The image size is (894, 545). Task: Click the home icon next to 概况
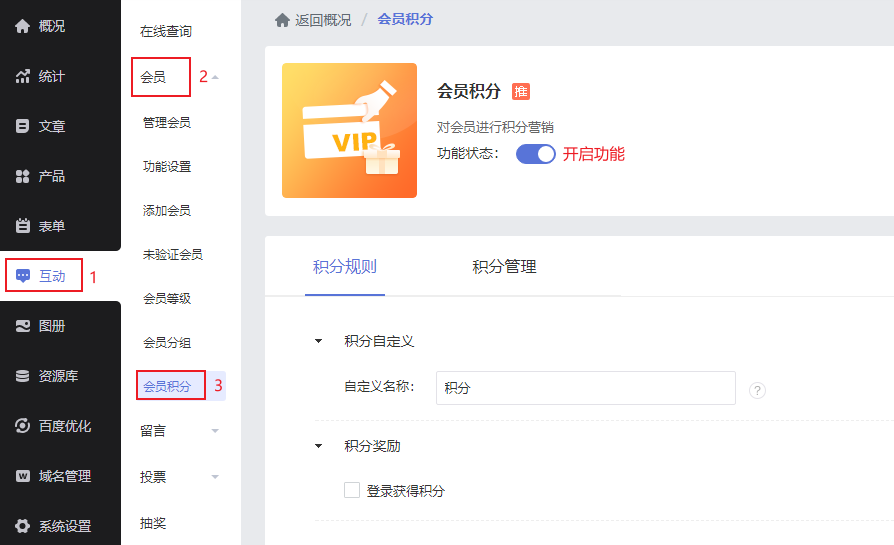pyautogui.click(x=22, y=26)
